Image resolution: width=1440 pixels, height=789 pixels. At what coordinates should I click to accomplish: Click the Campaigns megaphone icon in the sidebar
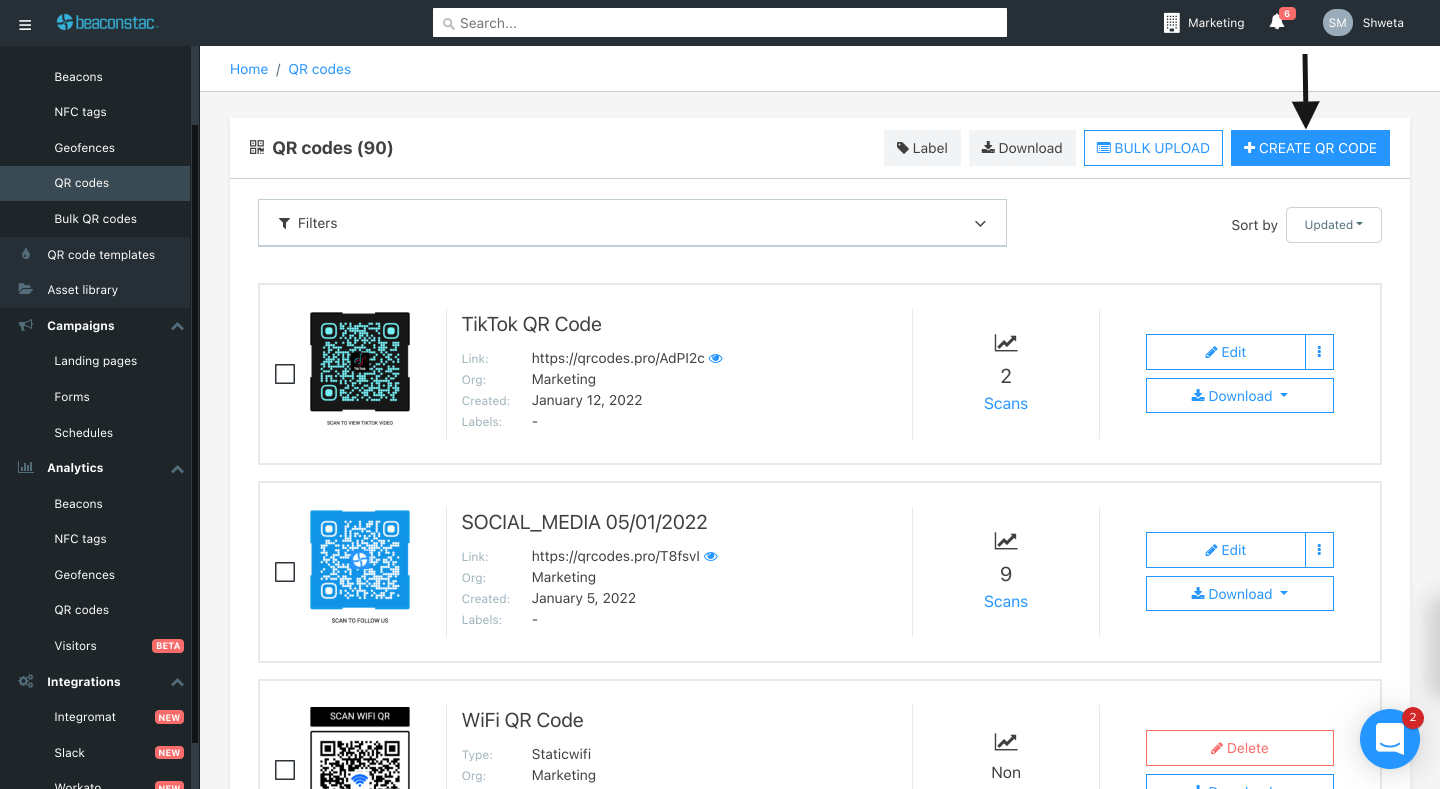coord(25,325)
